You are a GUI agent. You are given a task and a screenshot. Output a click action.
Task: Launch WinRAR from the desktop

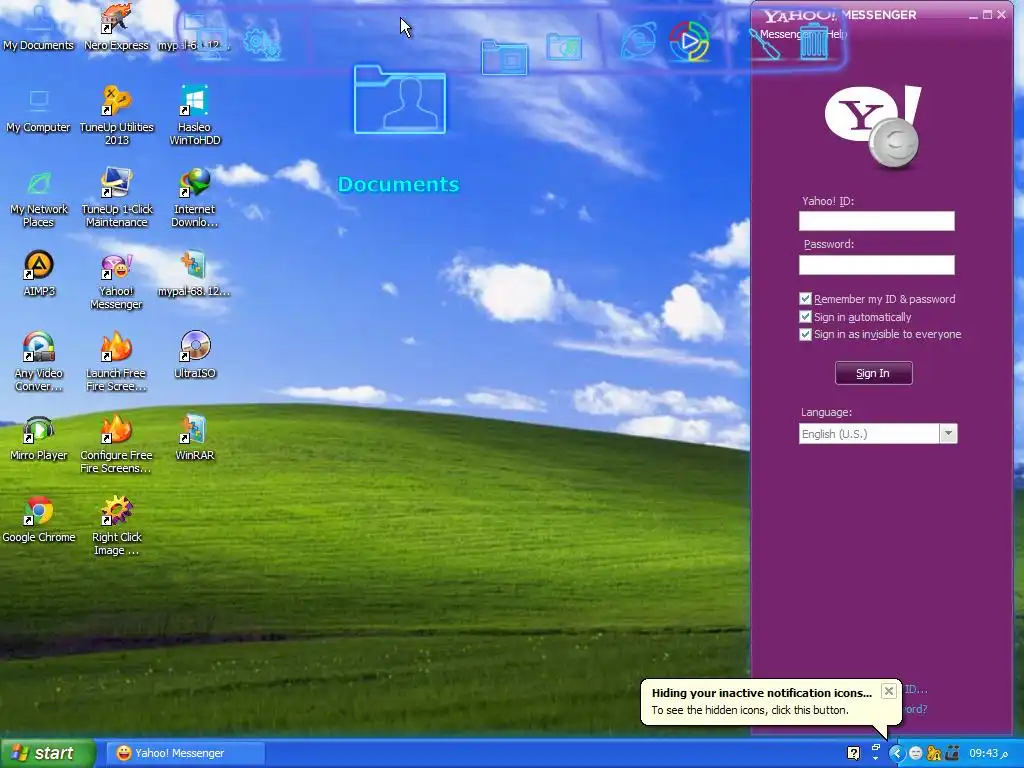(x=195, y=439)
